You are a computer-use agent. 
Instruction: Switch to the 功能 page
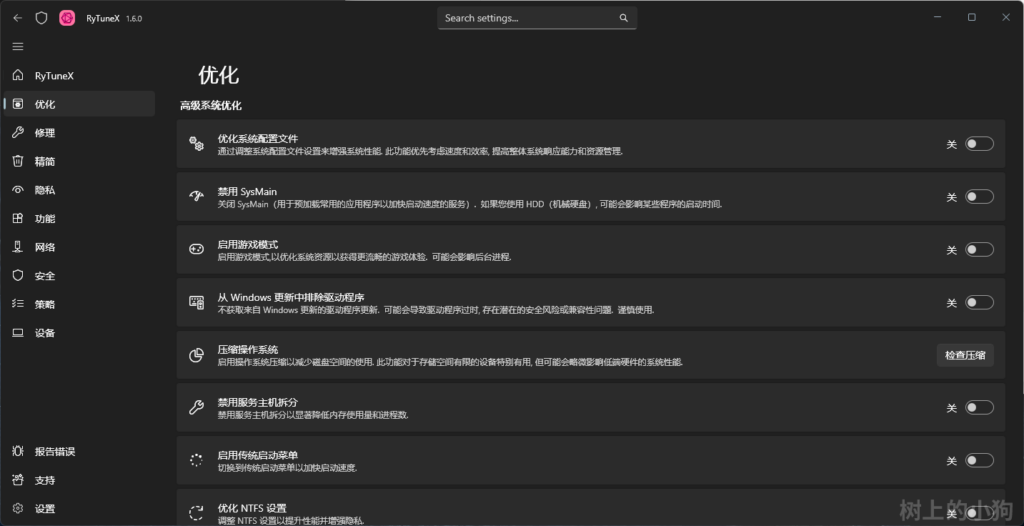pos(79,218)
